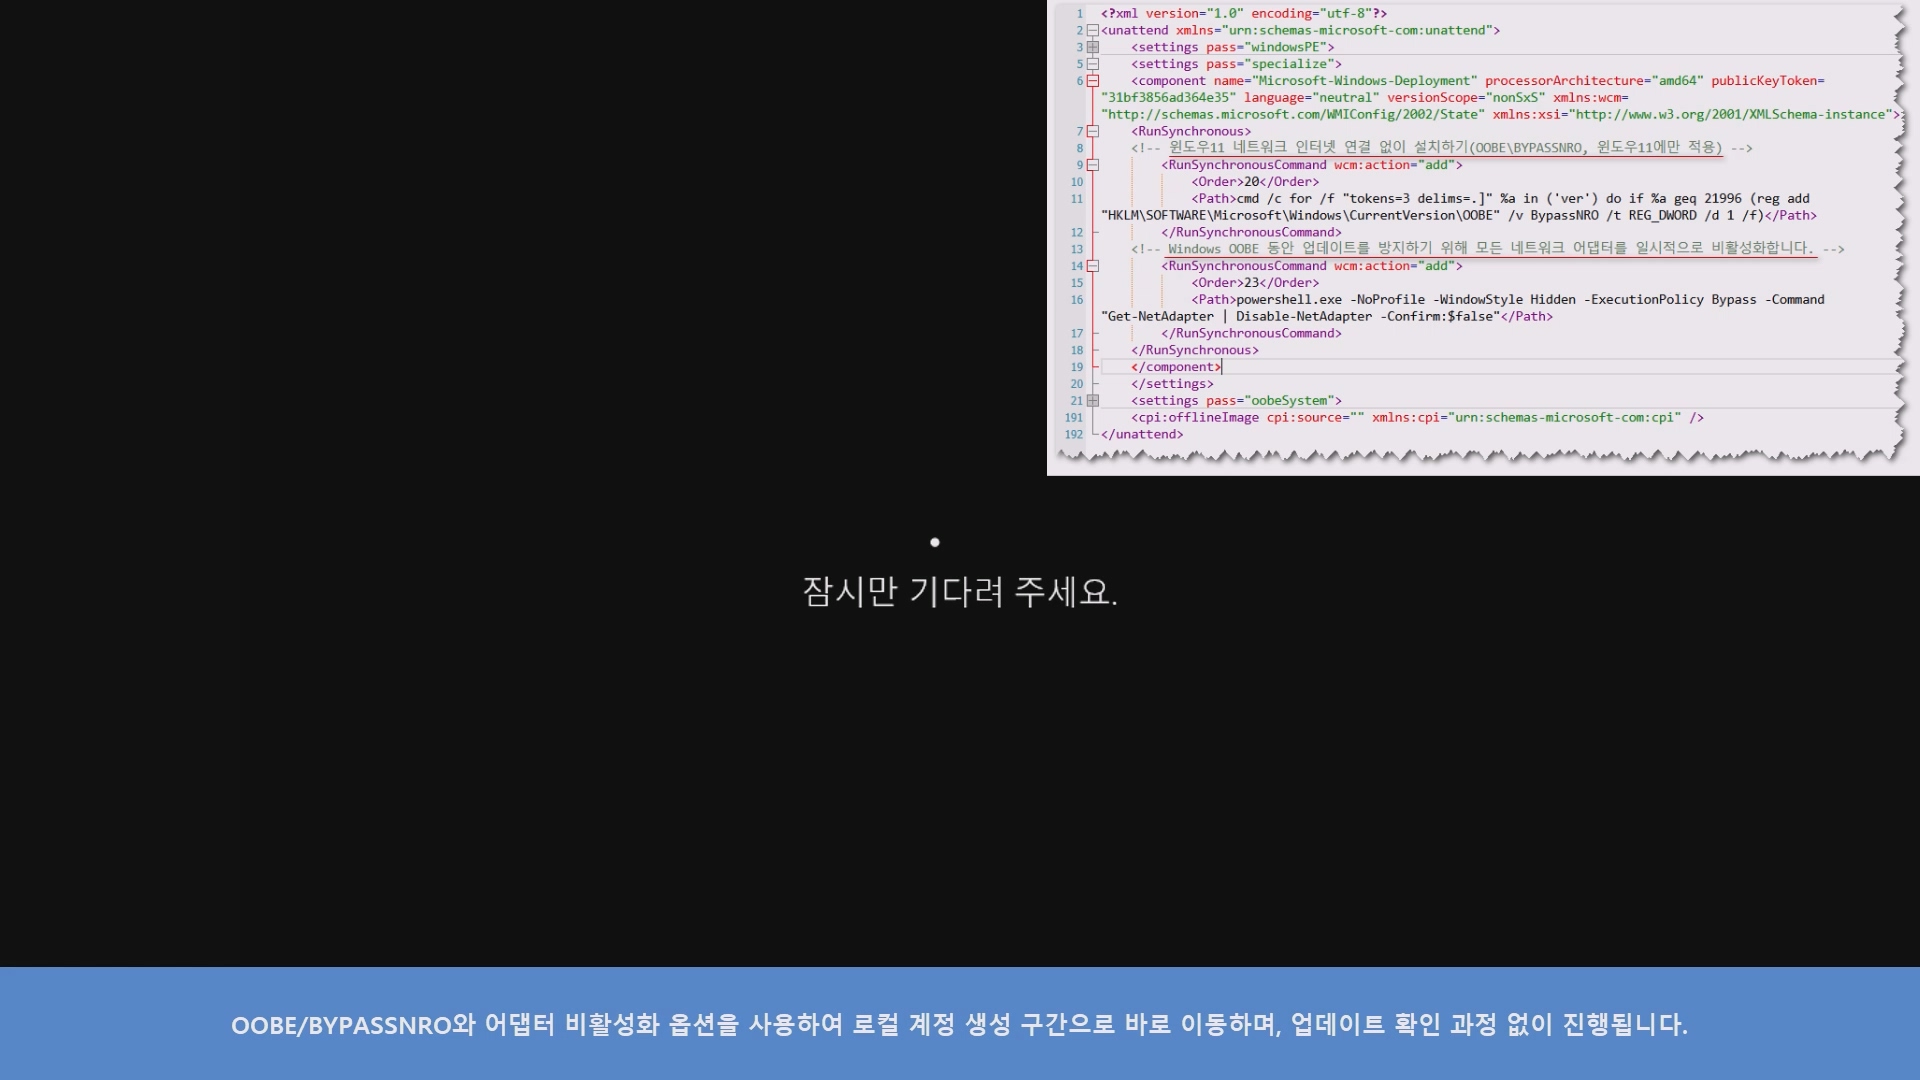Expand the collapsed windowsPE settings block
The image size is (1920, 1080).
[1093, 47]
